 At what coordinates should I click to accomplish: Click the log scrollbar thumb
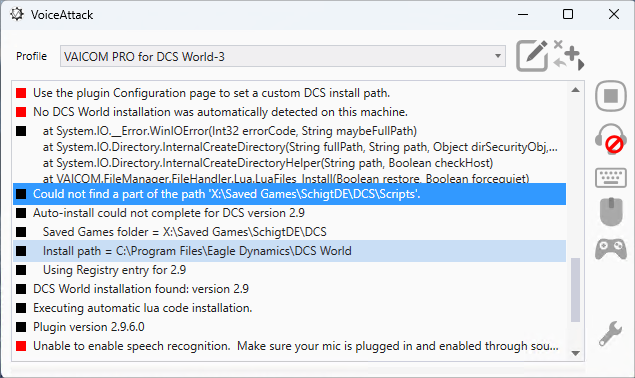click(x=575, y=290)
